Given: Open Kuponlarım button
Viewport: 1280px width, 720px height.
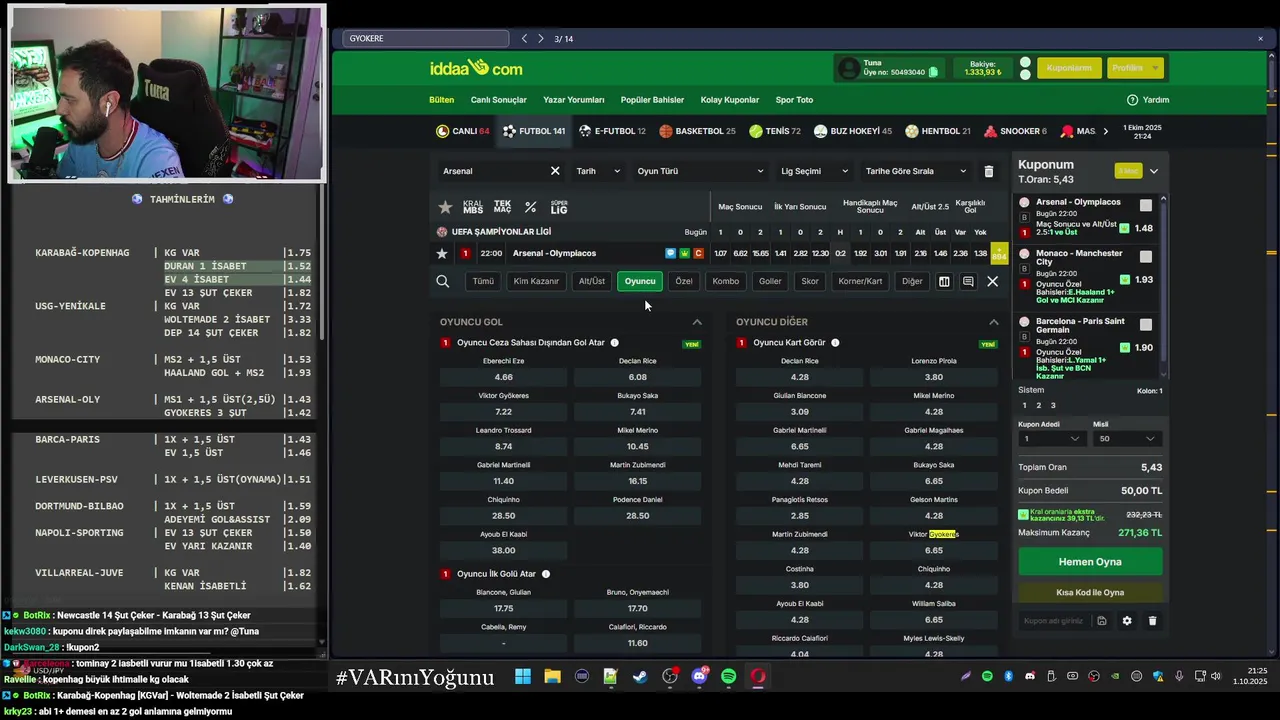Looking at the screenshot, I should point(1069,68).
